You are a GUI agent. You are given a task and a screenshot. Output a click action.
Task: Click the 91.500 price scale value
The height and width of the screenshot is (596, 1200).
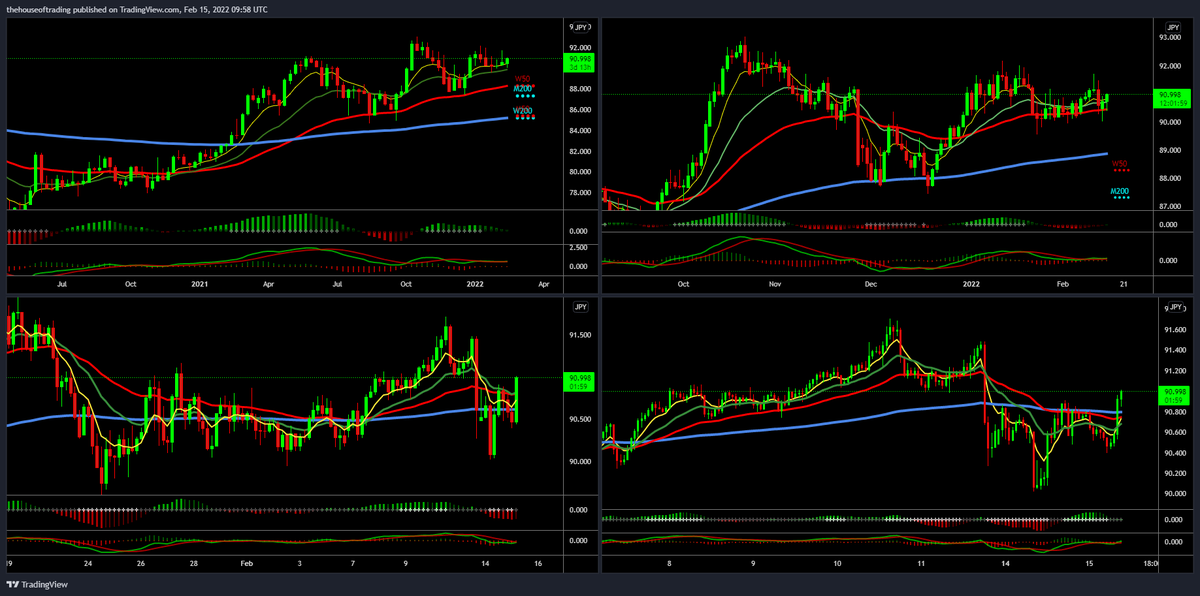tap(580, 336)
